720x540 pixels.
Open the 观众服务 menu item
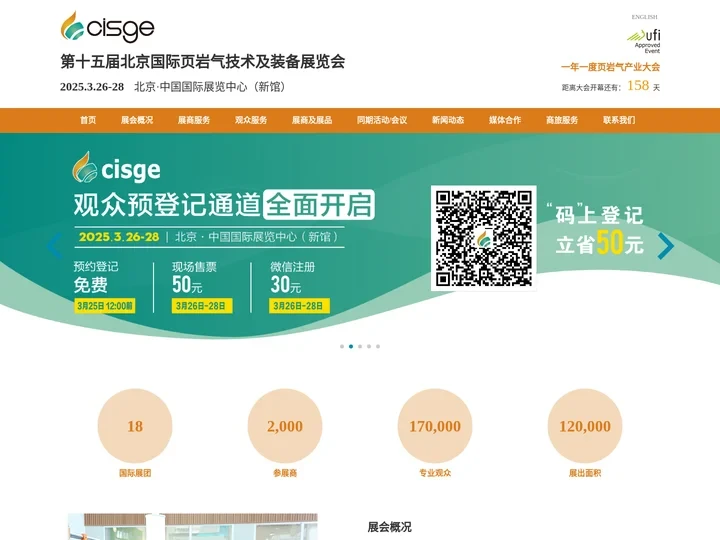[x=251, y=120]
